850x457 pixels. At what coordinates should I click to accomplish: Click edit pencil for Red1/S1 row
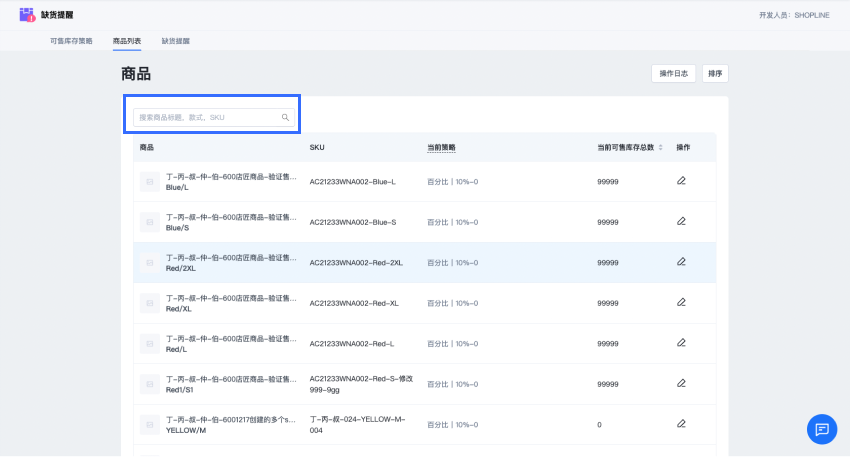point(681,383)
